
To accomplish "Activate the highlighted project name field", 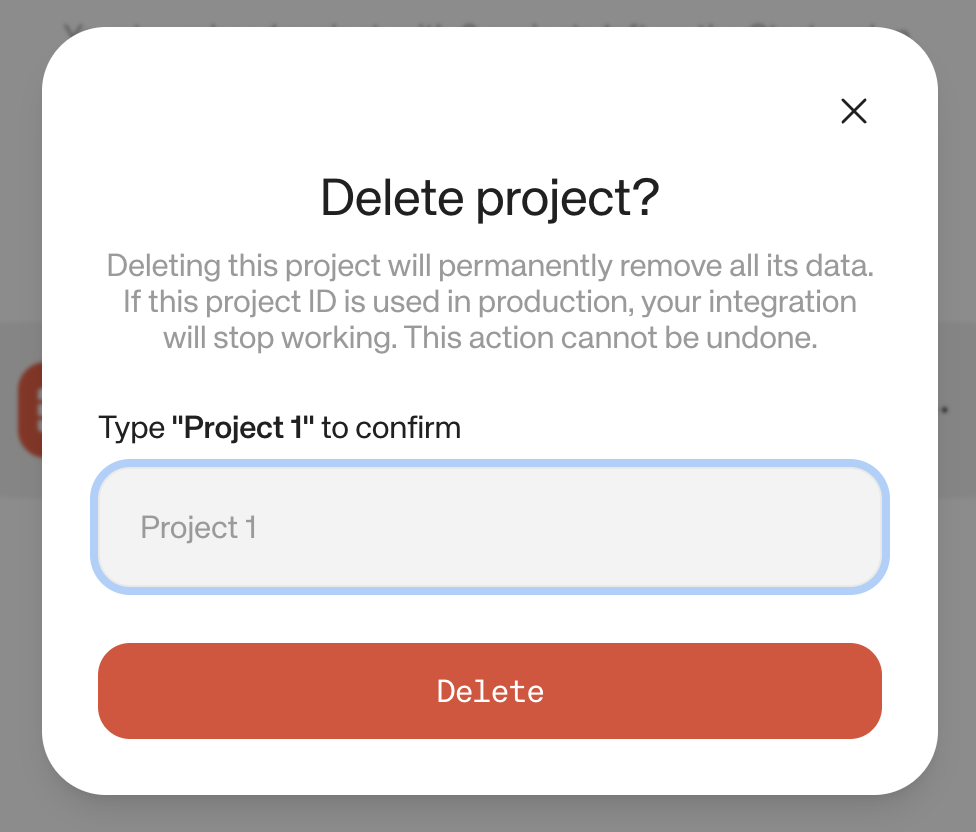I will coord(489,527).
